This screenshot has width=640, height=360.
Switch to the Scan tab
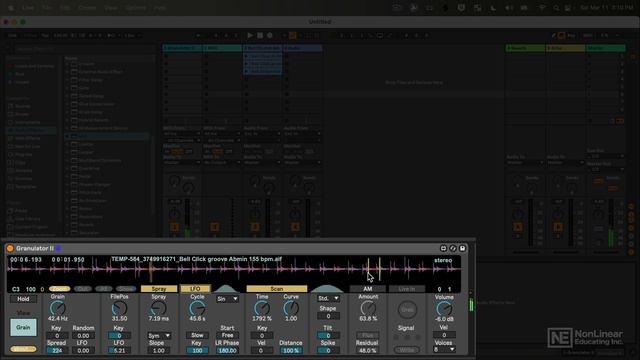click(276, 289)
